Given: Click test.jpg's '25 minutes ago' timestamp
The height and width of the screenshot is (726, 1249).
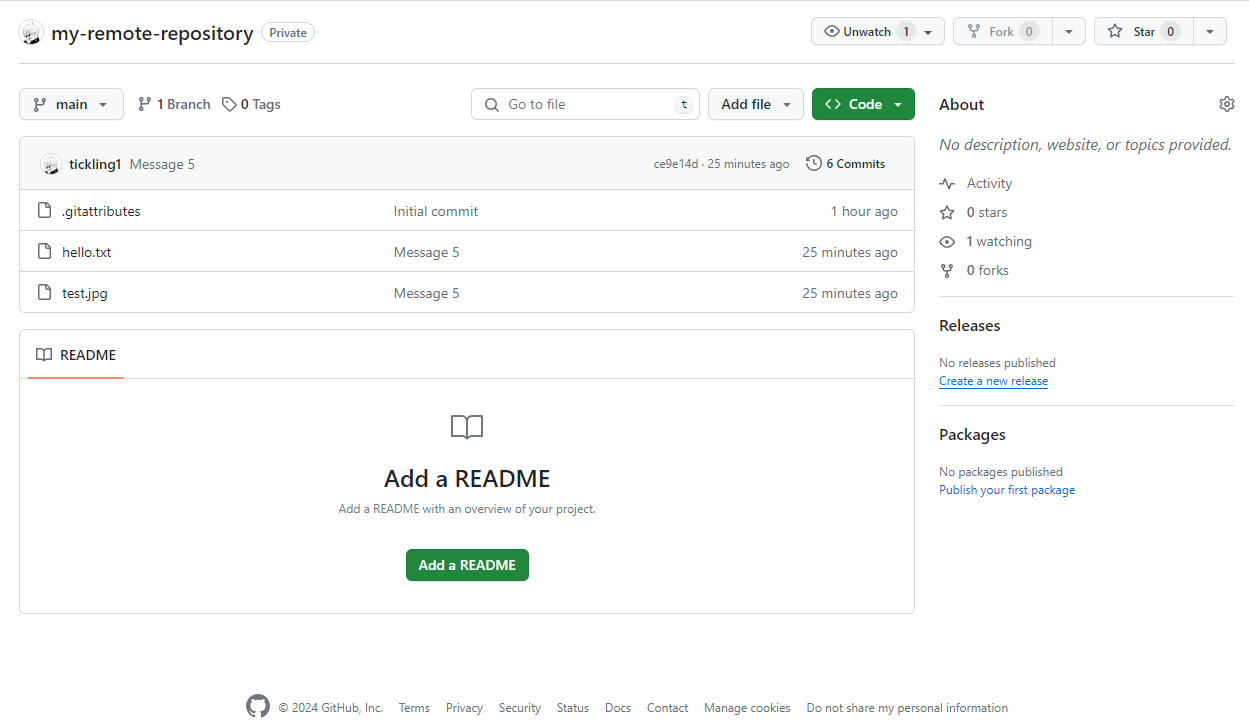Looking at the screenshot, I should (x=850, y=293).
